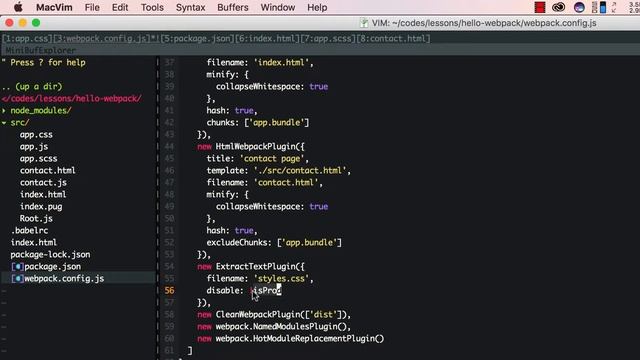
Task: Click 'webpack.HotModuleReplacementPlugin()' on line 60
Action: click(x=300, y=339)
